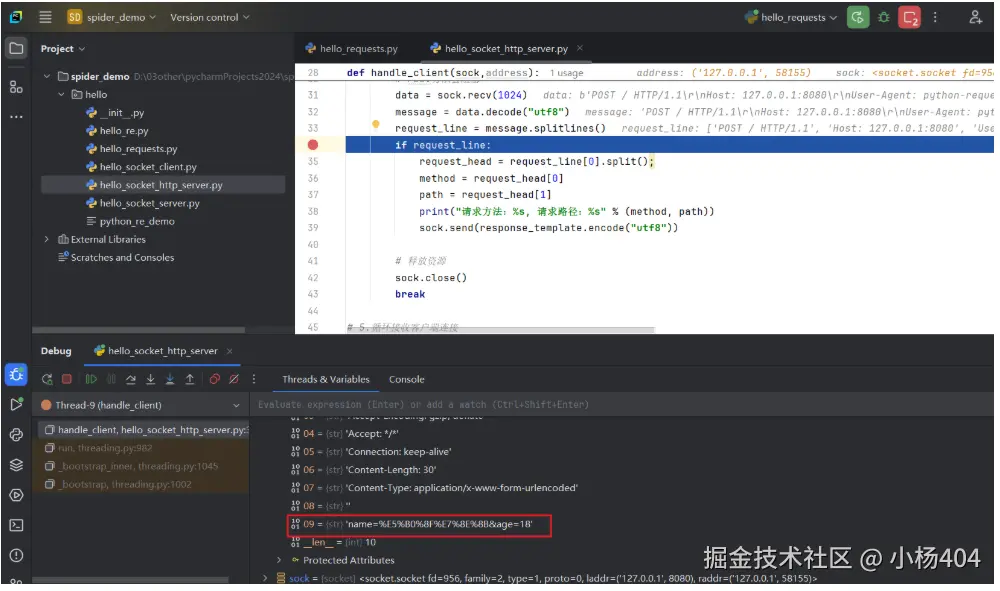The height and width of the screenshot is (591, 1000).
Task: Expand the sock variable node
Action: pos(265,578)
